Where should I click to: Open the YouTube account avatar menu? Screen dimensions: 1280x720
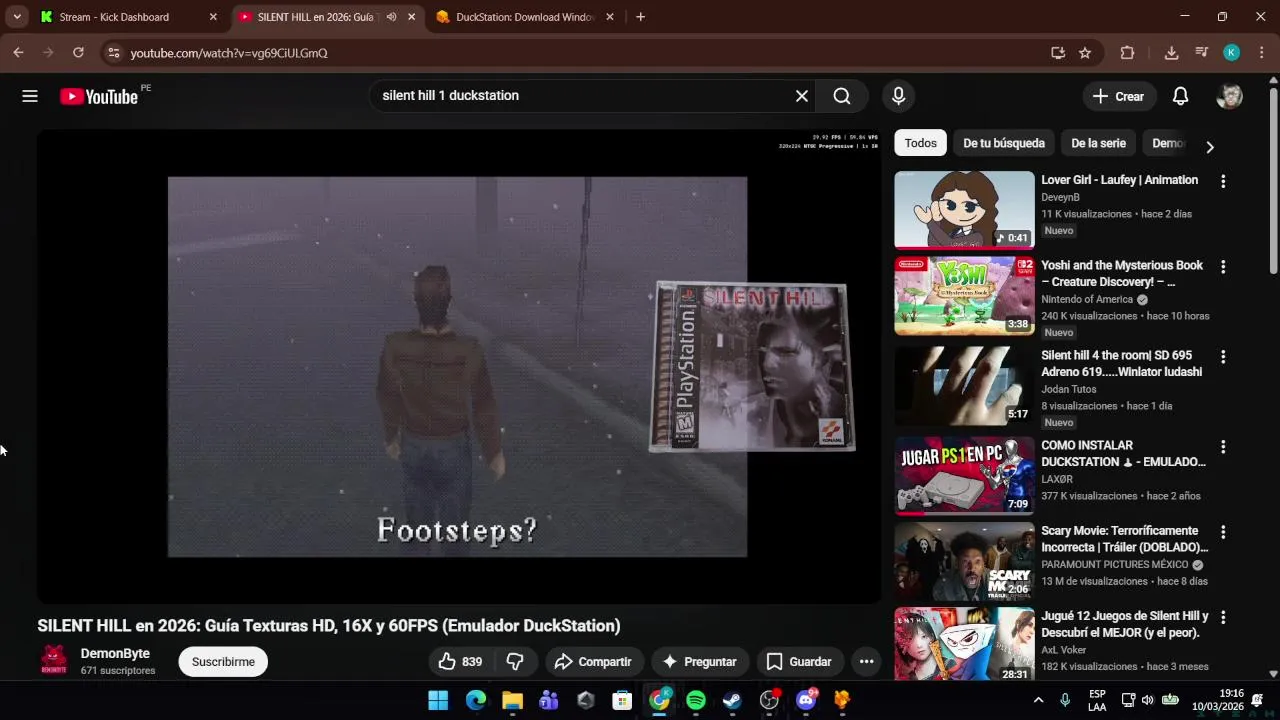coord(1229,96)
